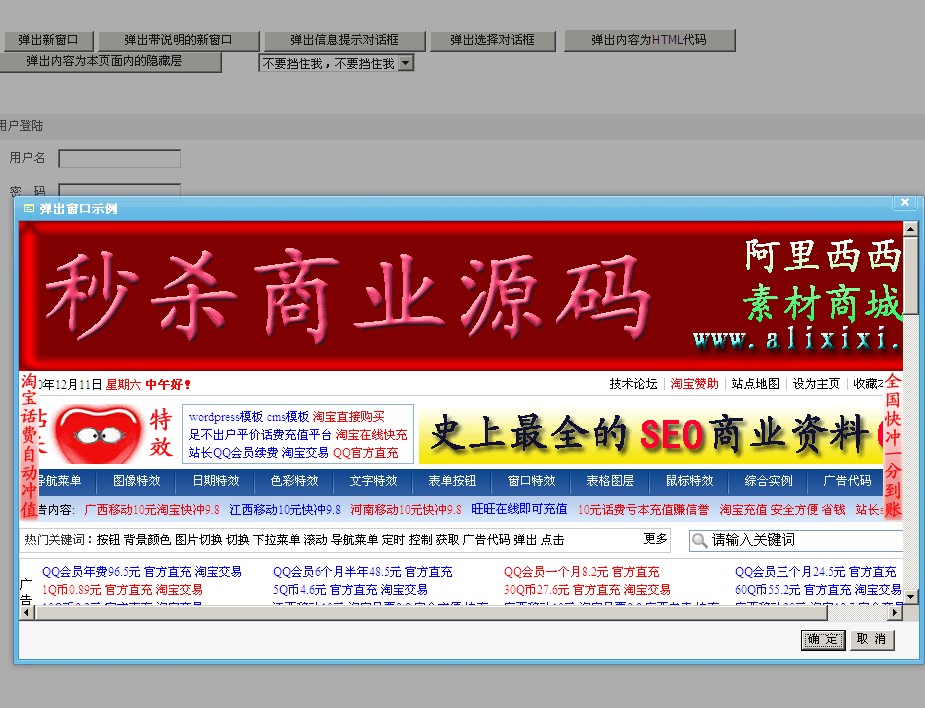This screenshot has height=708, width=925.
Task: Click the red heart 特效 logo
Action: pyautogui.click(x=106, y=435)
